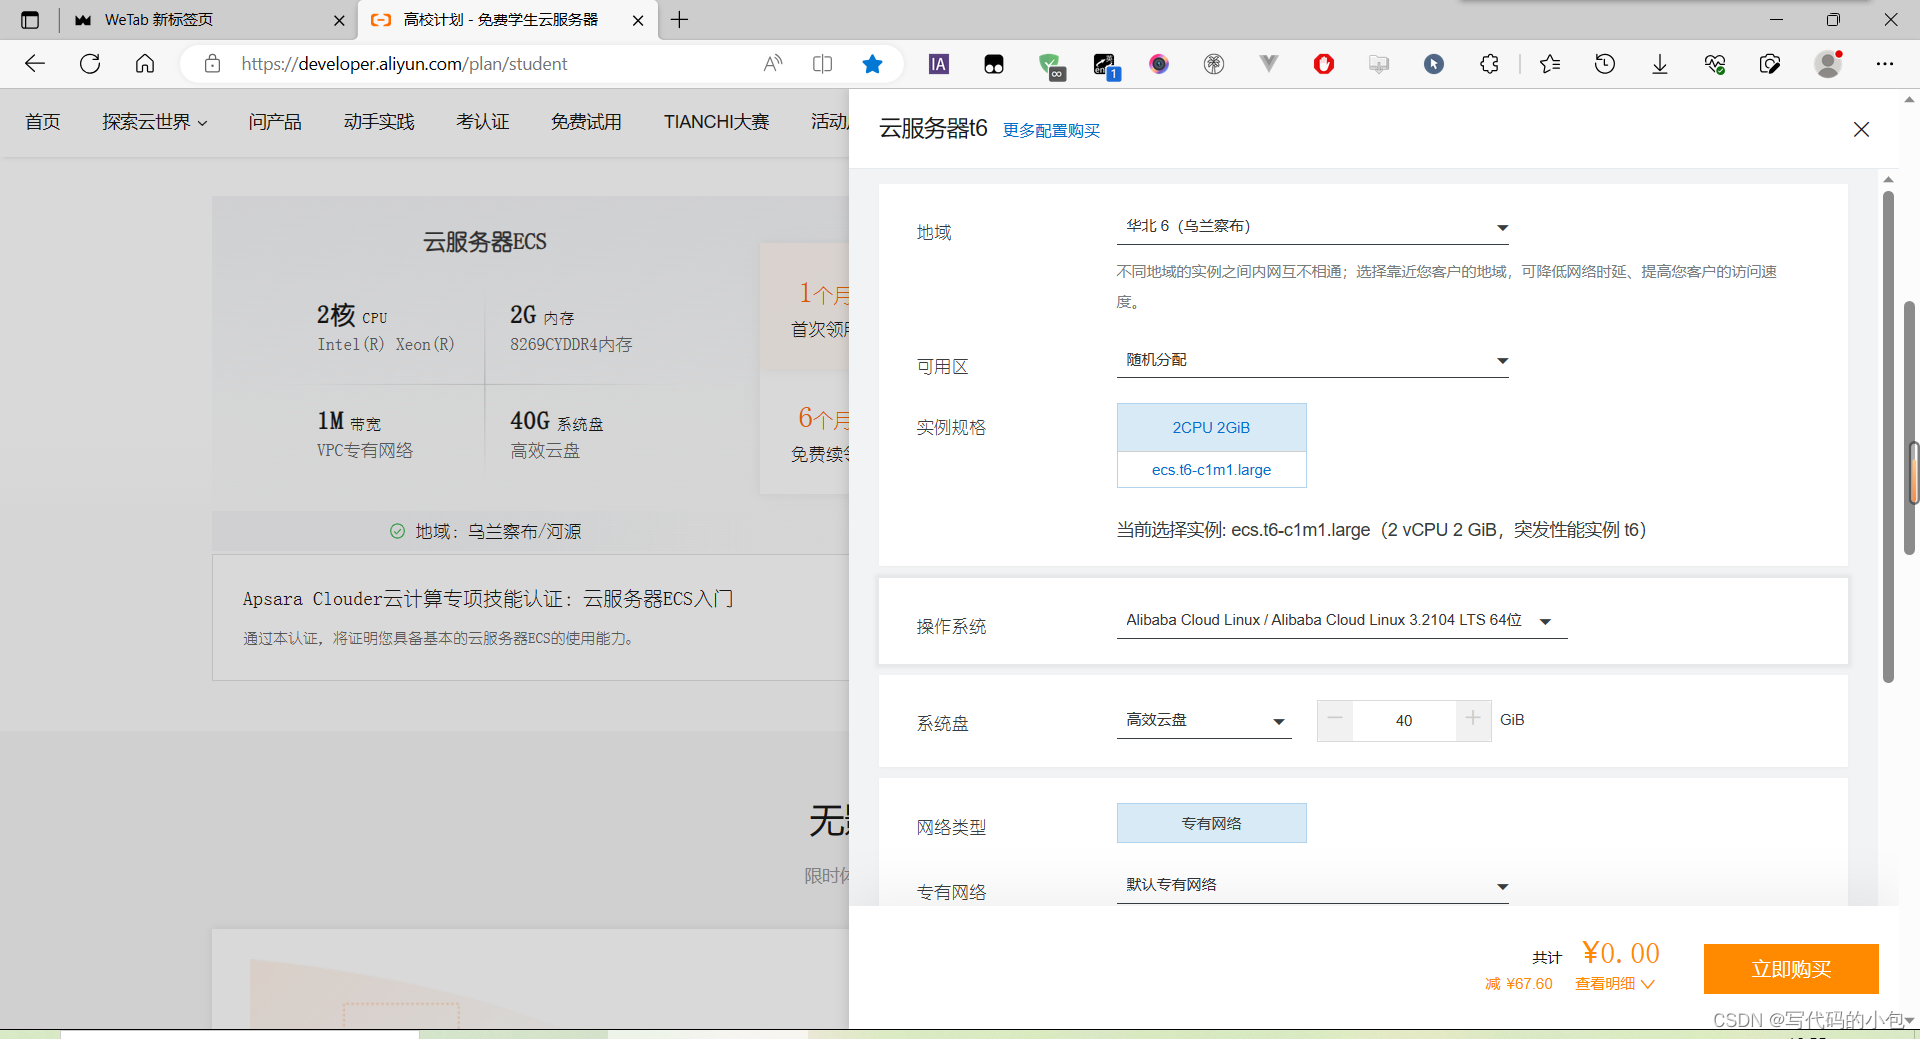
Task: Select the 2CPU 2GiB instance spec
Action: [x=1211, y=428]
